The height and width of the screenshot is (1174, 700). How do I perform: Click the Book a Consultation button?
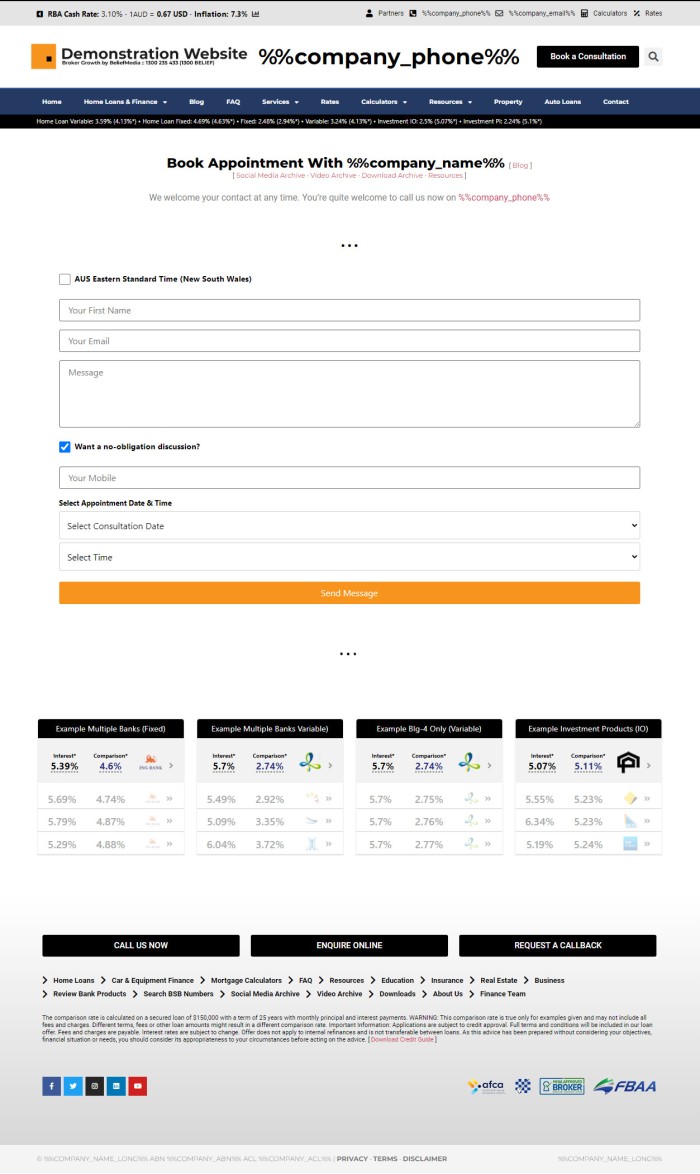pos(587,57)
